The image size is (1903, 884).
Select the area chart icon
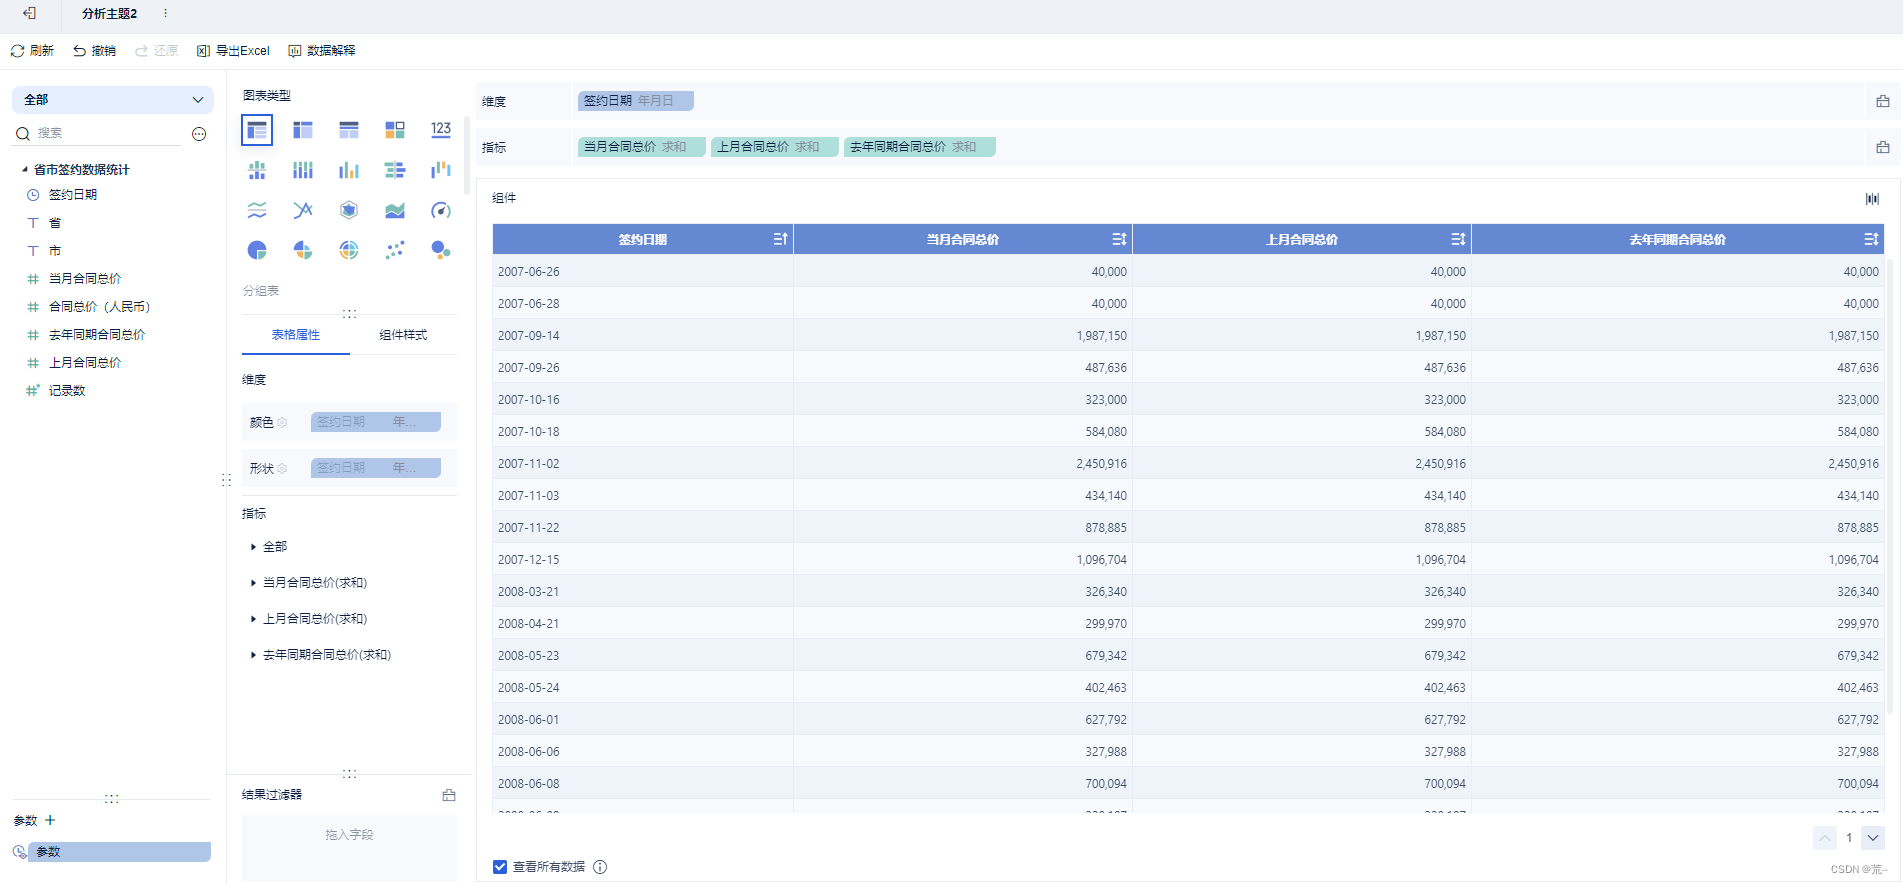point(395,210)
